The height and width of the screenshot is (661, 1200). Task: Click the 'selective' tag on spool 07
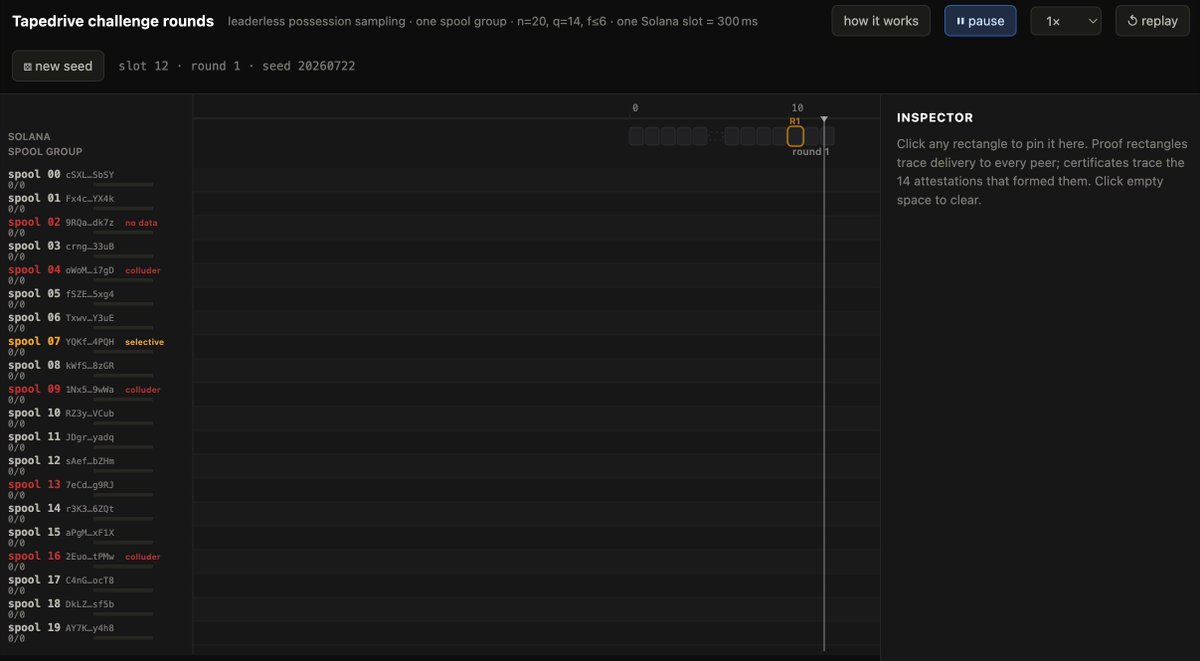(144, 342)
